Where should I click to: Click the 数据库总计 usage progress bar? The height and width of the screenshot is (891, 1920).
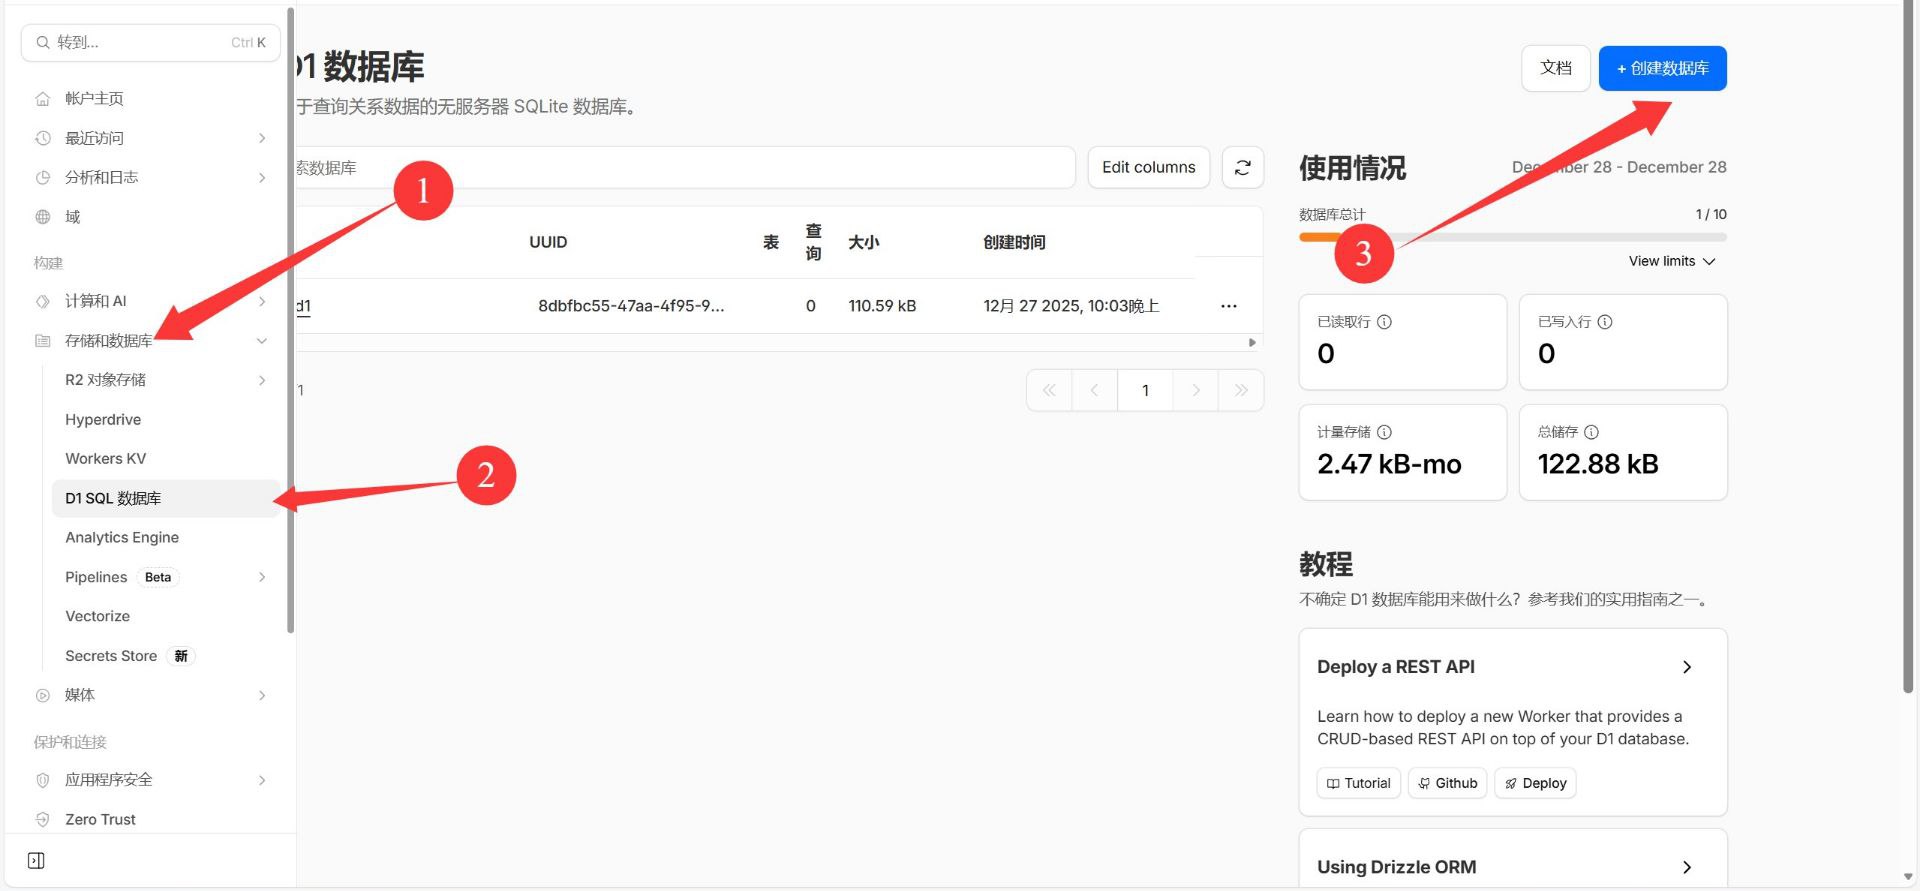tap(1512, 238)
